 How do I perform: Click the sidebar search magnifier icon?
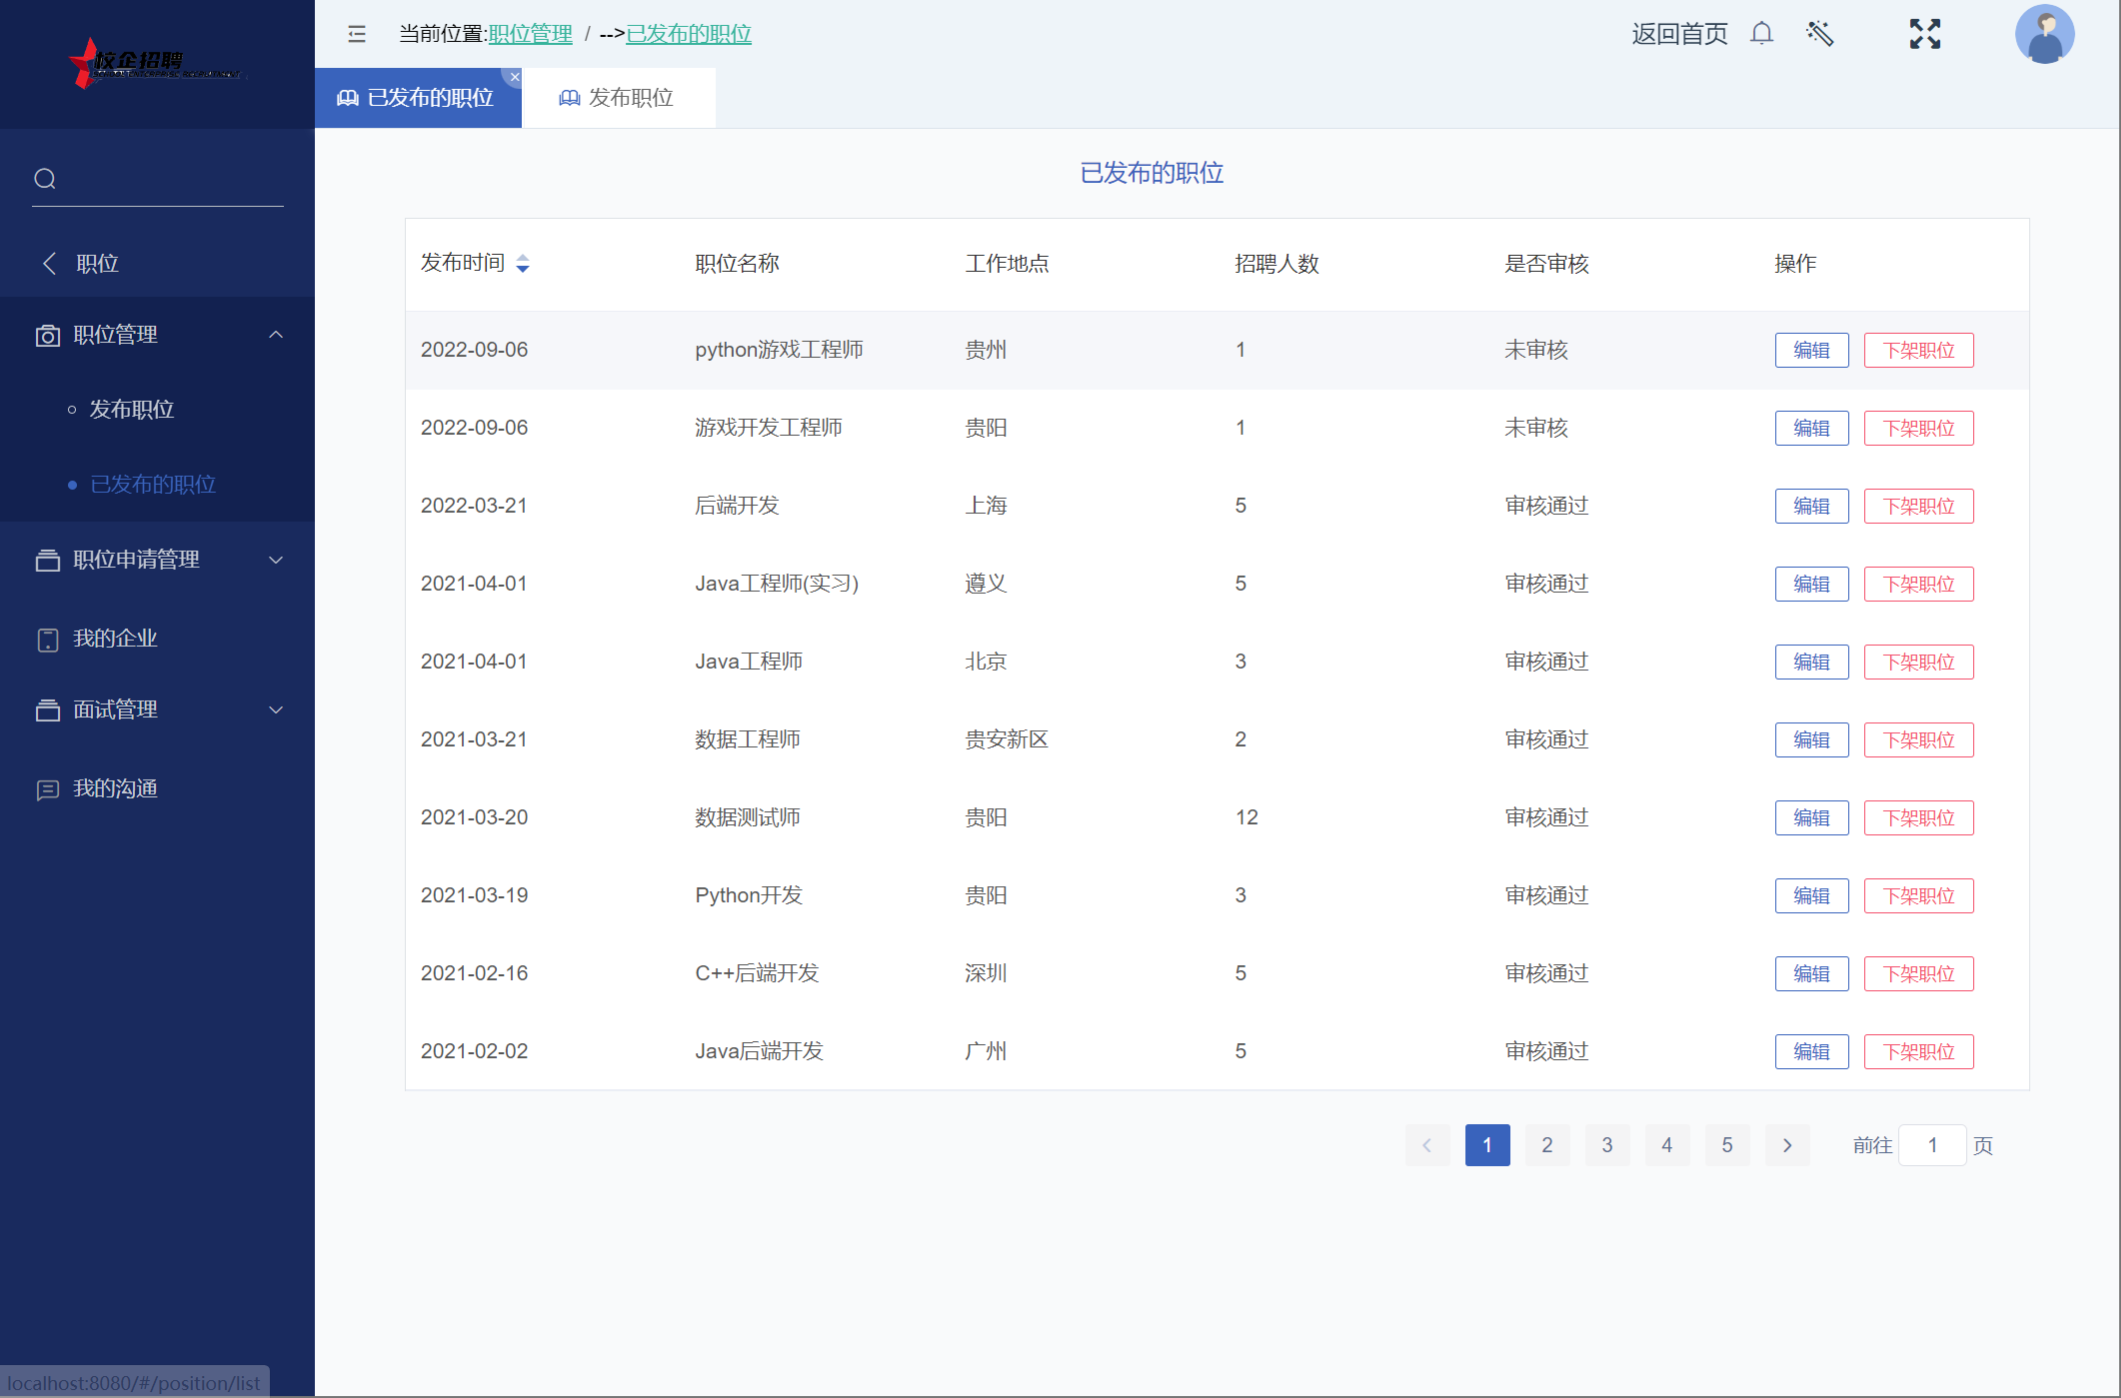tap(45, 179)
